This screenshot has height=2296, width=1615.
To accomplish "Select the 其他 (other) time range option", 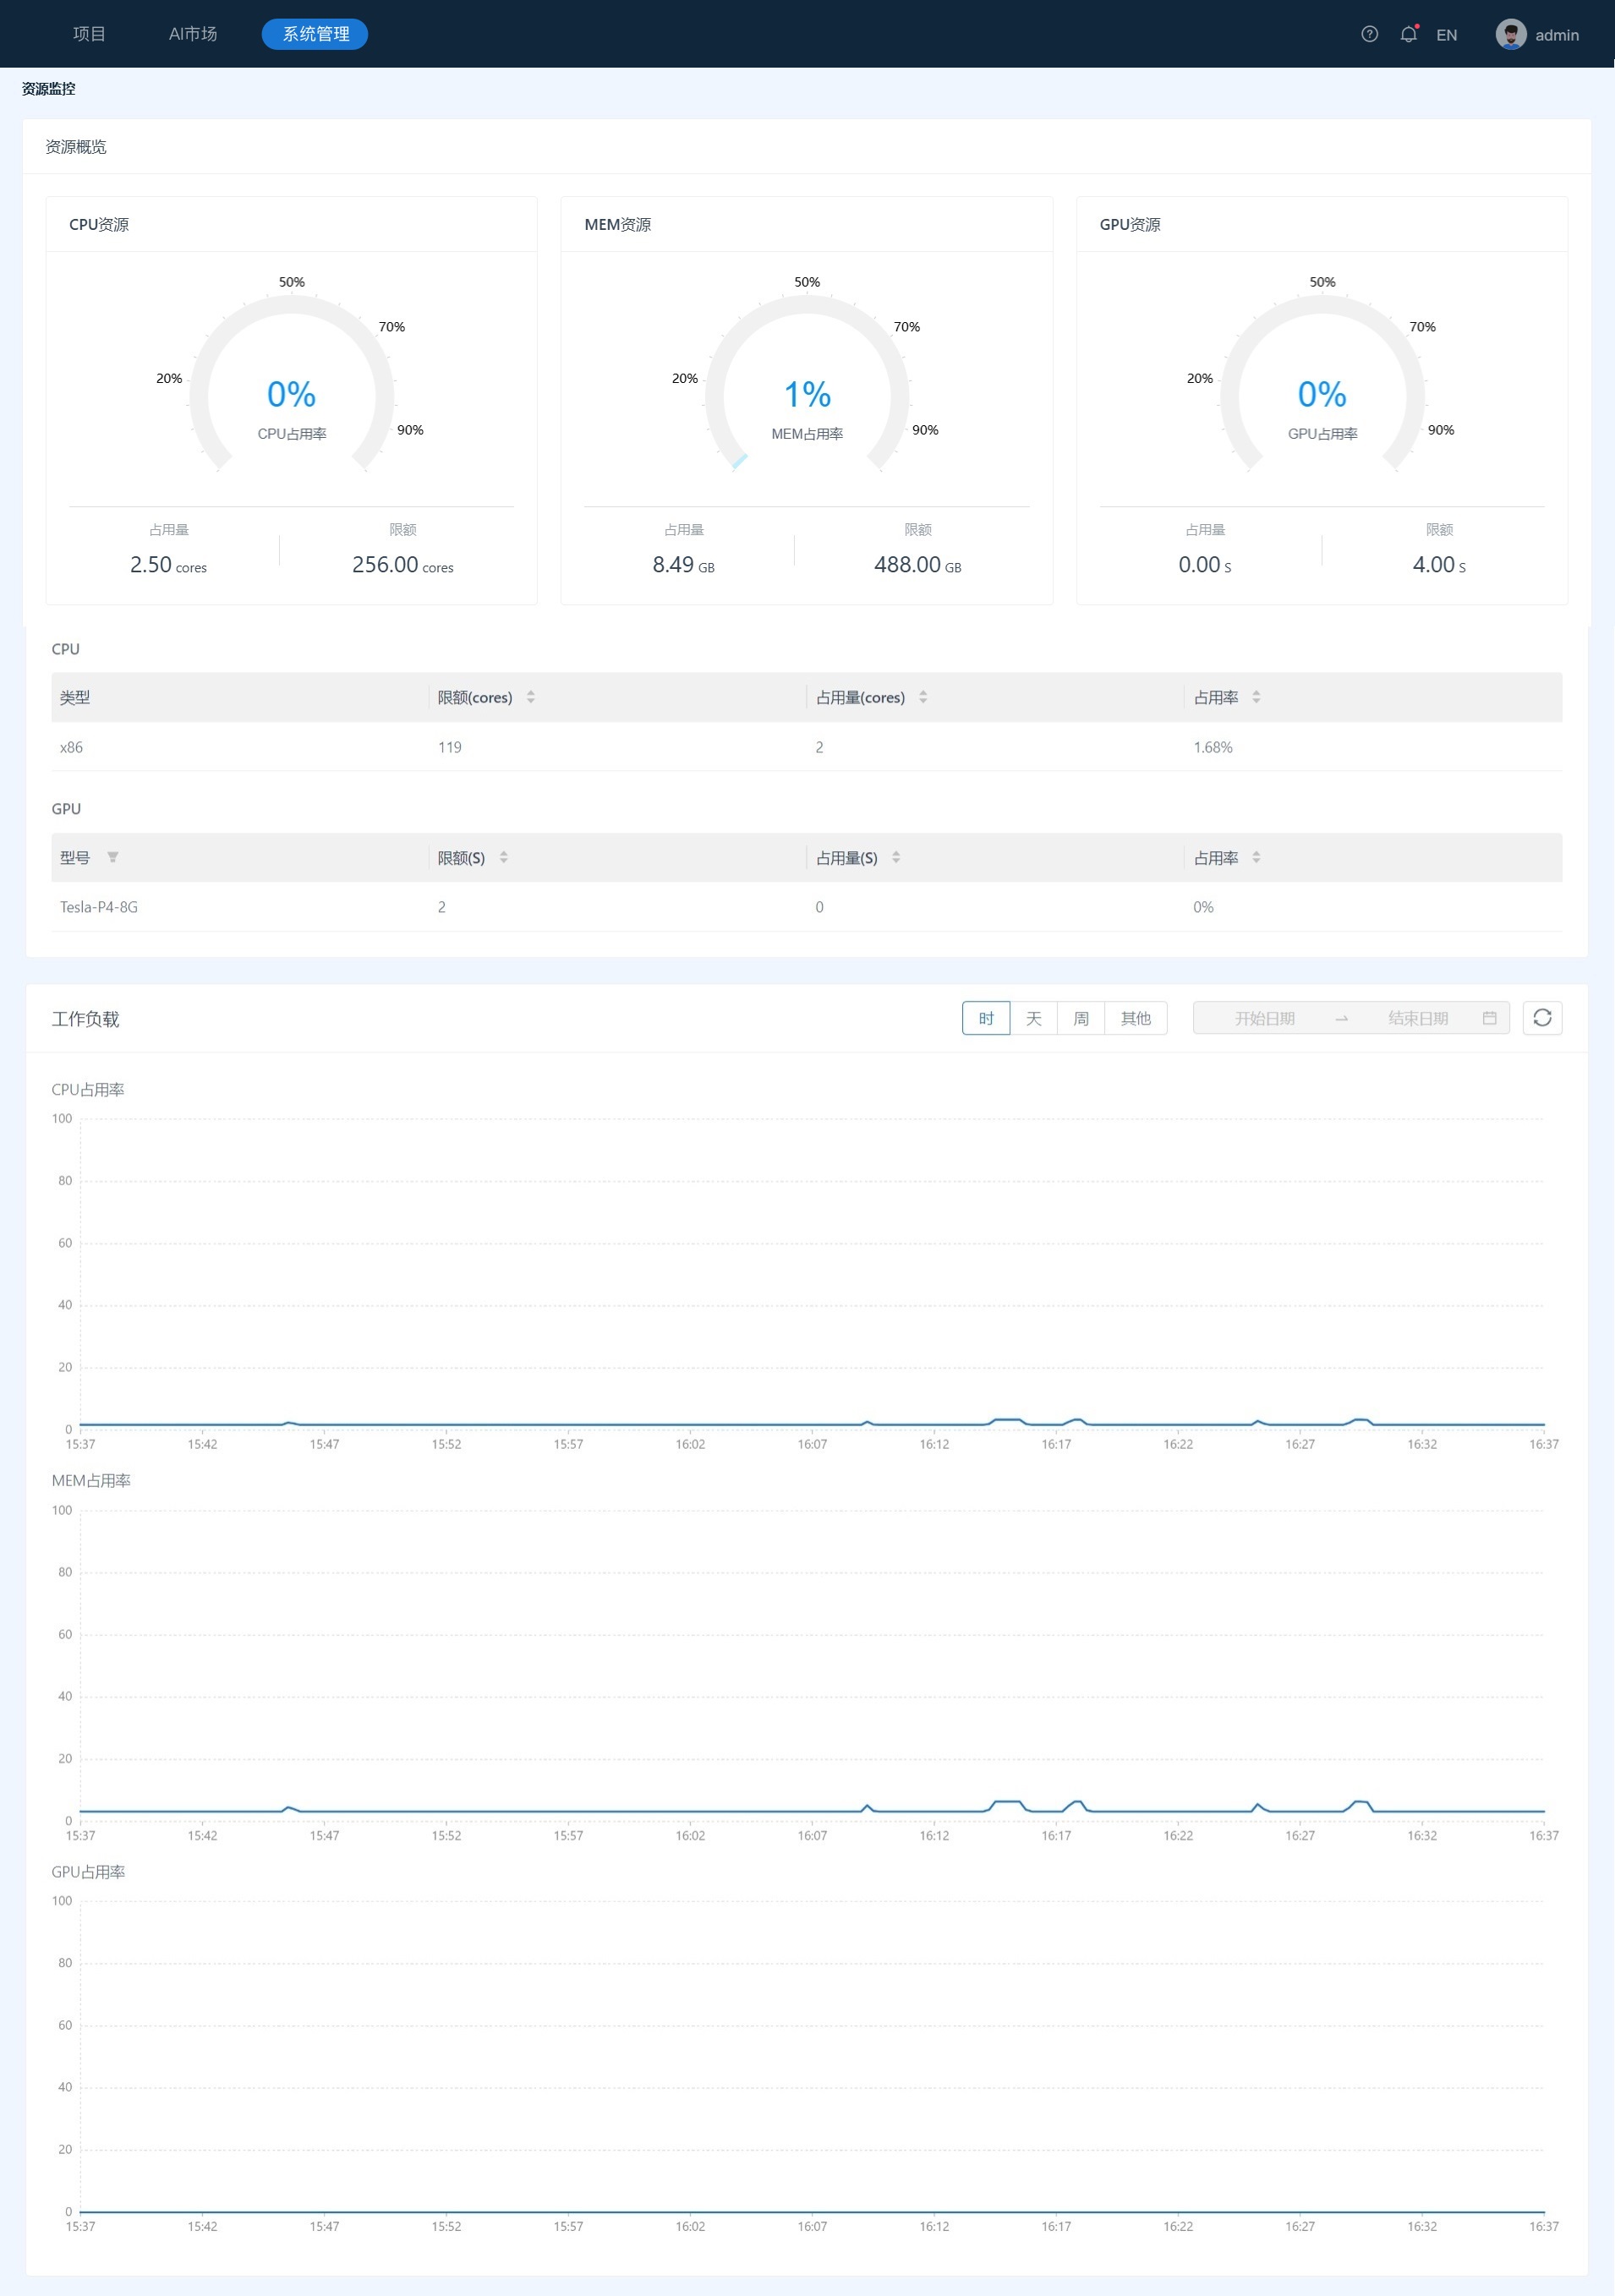I will pyautogui.click(x=1135, y=1018).
